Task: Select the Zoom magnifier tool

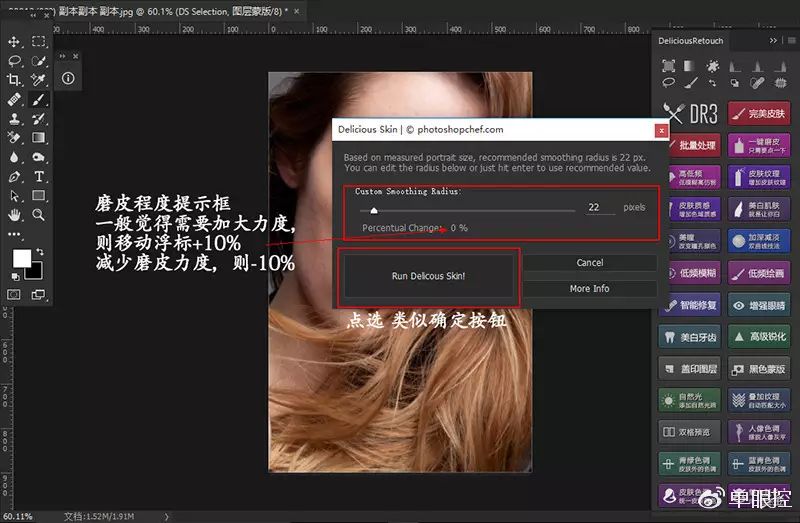Action: [38, 215]
